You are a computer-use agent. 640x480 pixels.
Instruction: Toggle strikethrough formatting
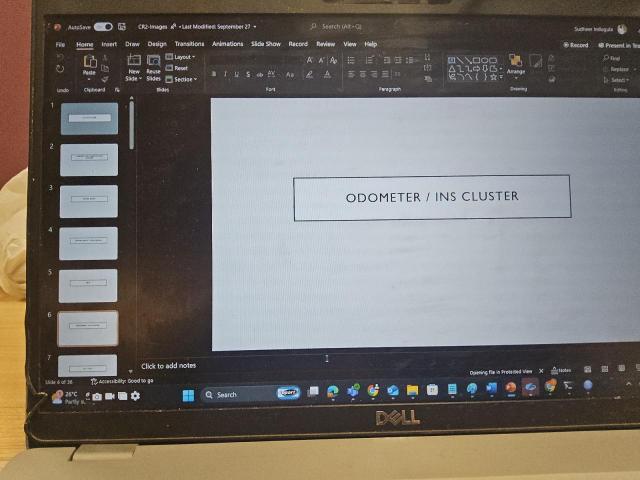[x=260, y=75]
